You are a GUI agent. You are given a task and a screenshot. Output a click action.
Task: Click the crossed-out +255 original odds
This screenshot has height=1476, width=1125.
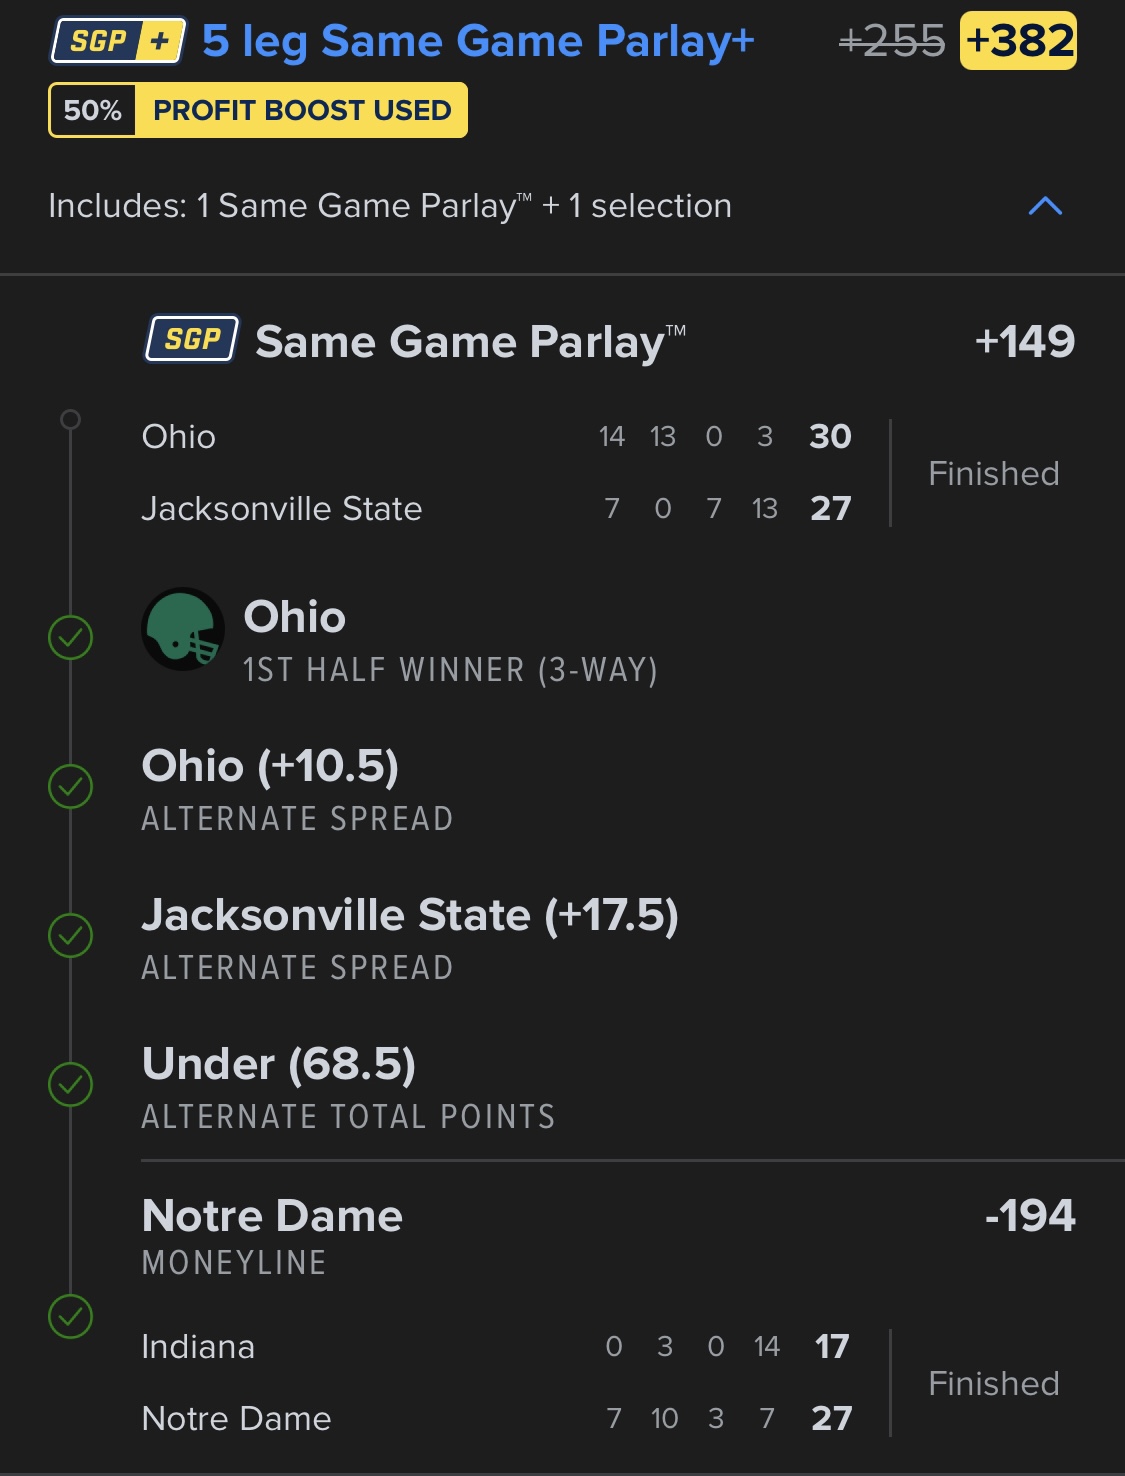(x=891, y=41)
